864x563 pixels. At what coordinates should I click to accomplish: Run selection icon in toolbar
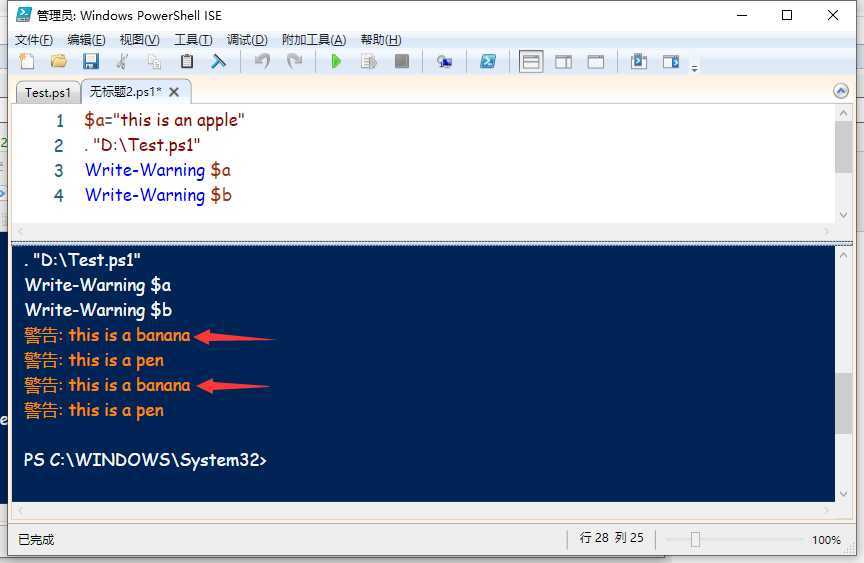click(369, 62)
